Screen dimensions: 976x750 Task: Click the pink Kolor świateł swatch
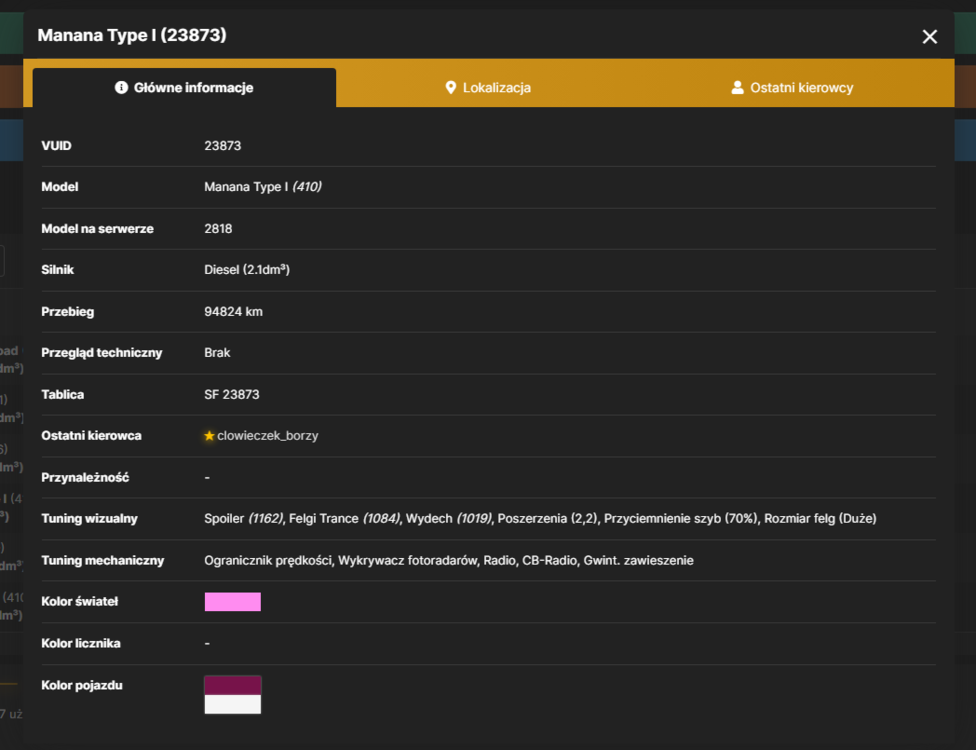pyautogui.click(x=233, y=602)
